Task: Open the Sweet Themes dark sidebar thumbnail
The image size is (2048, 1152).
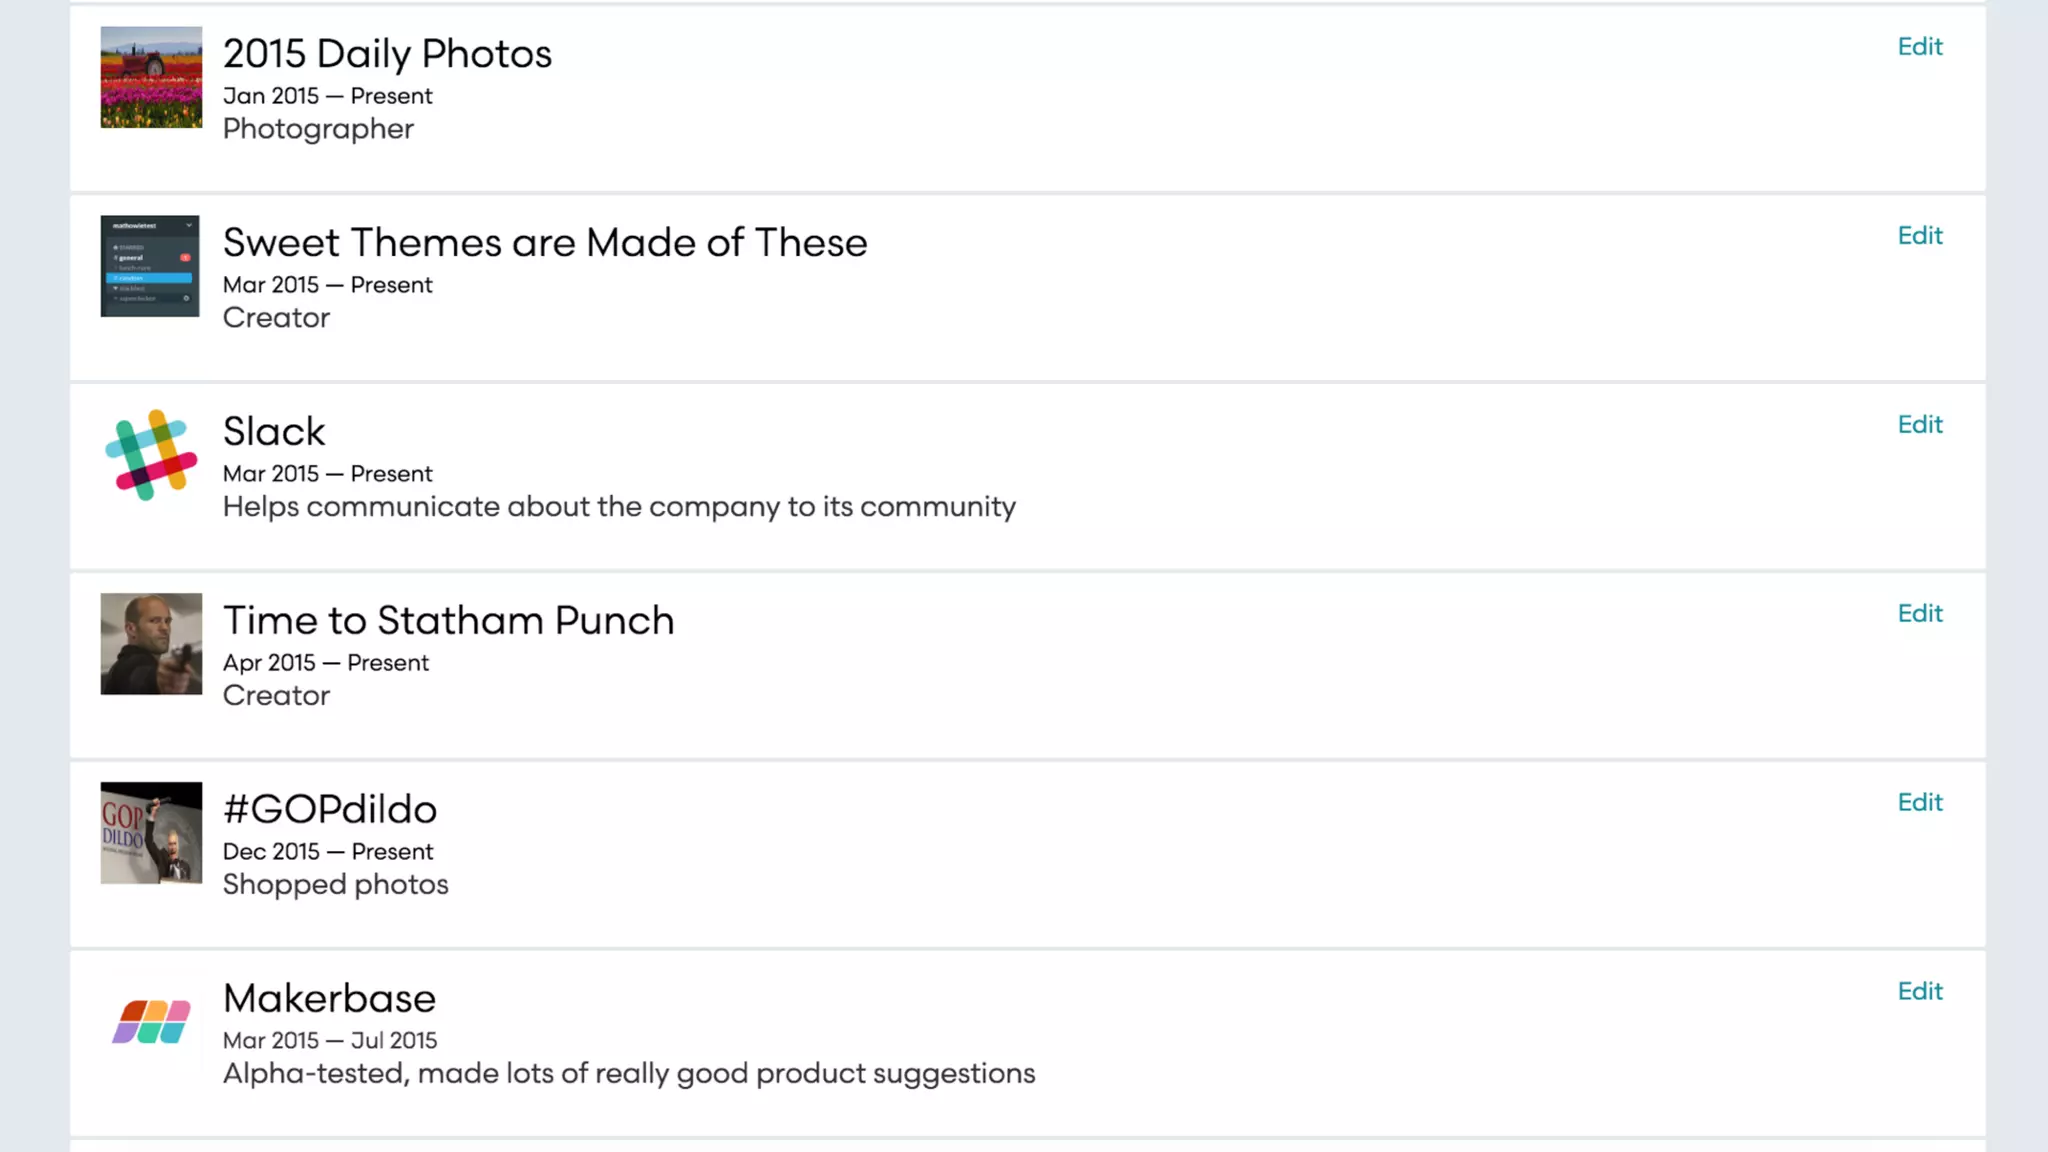Action: click(150, 266)
